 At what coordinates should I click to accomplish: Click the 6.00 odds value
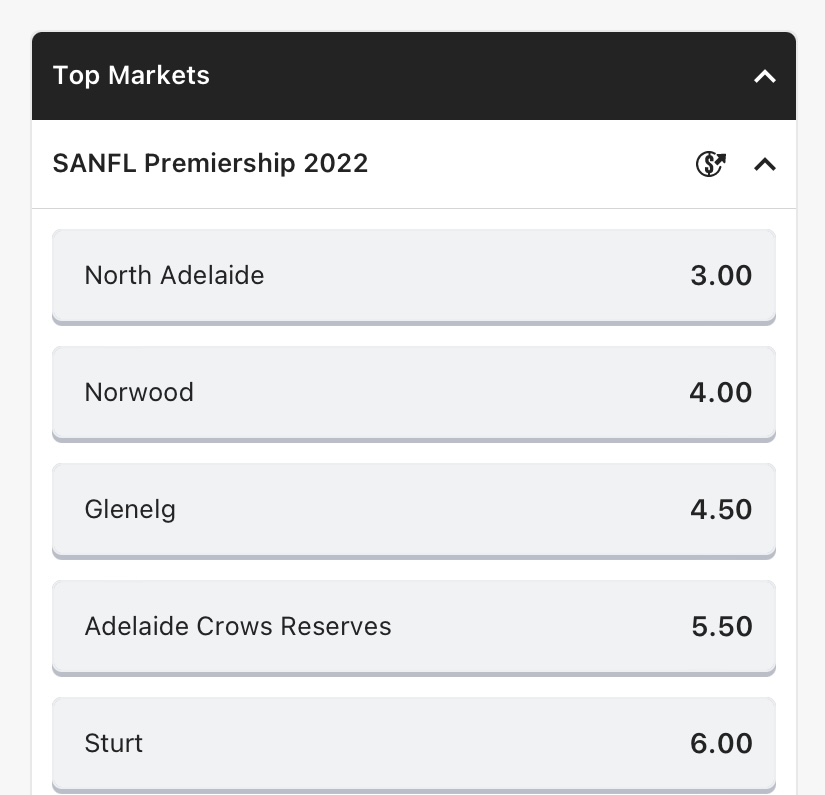click(721, 743)
